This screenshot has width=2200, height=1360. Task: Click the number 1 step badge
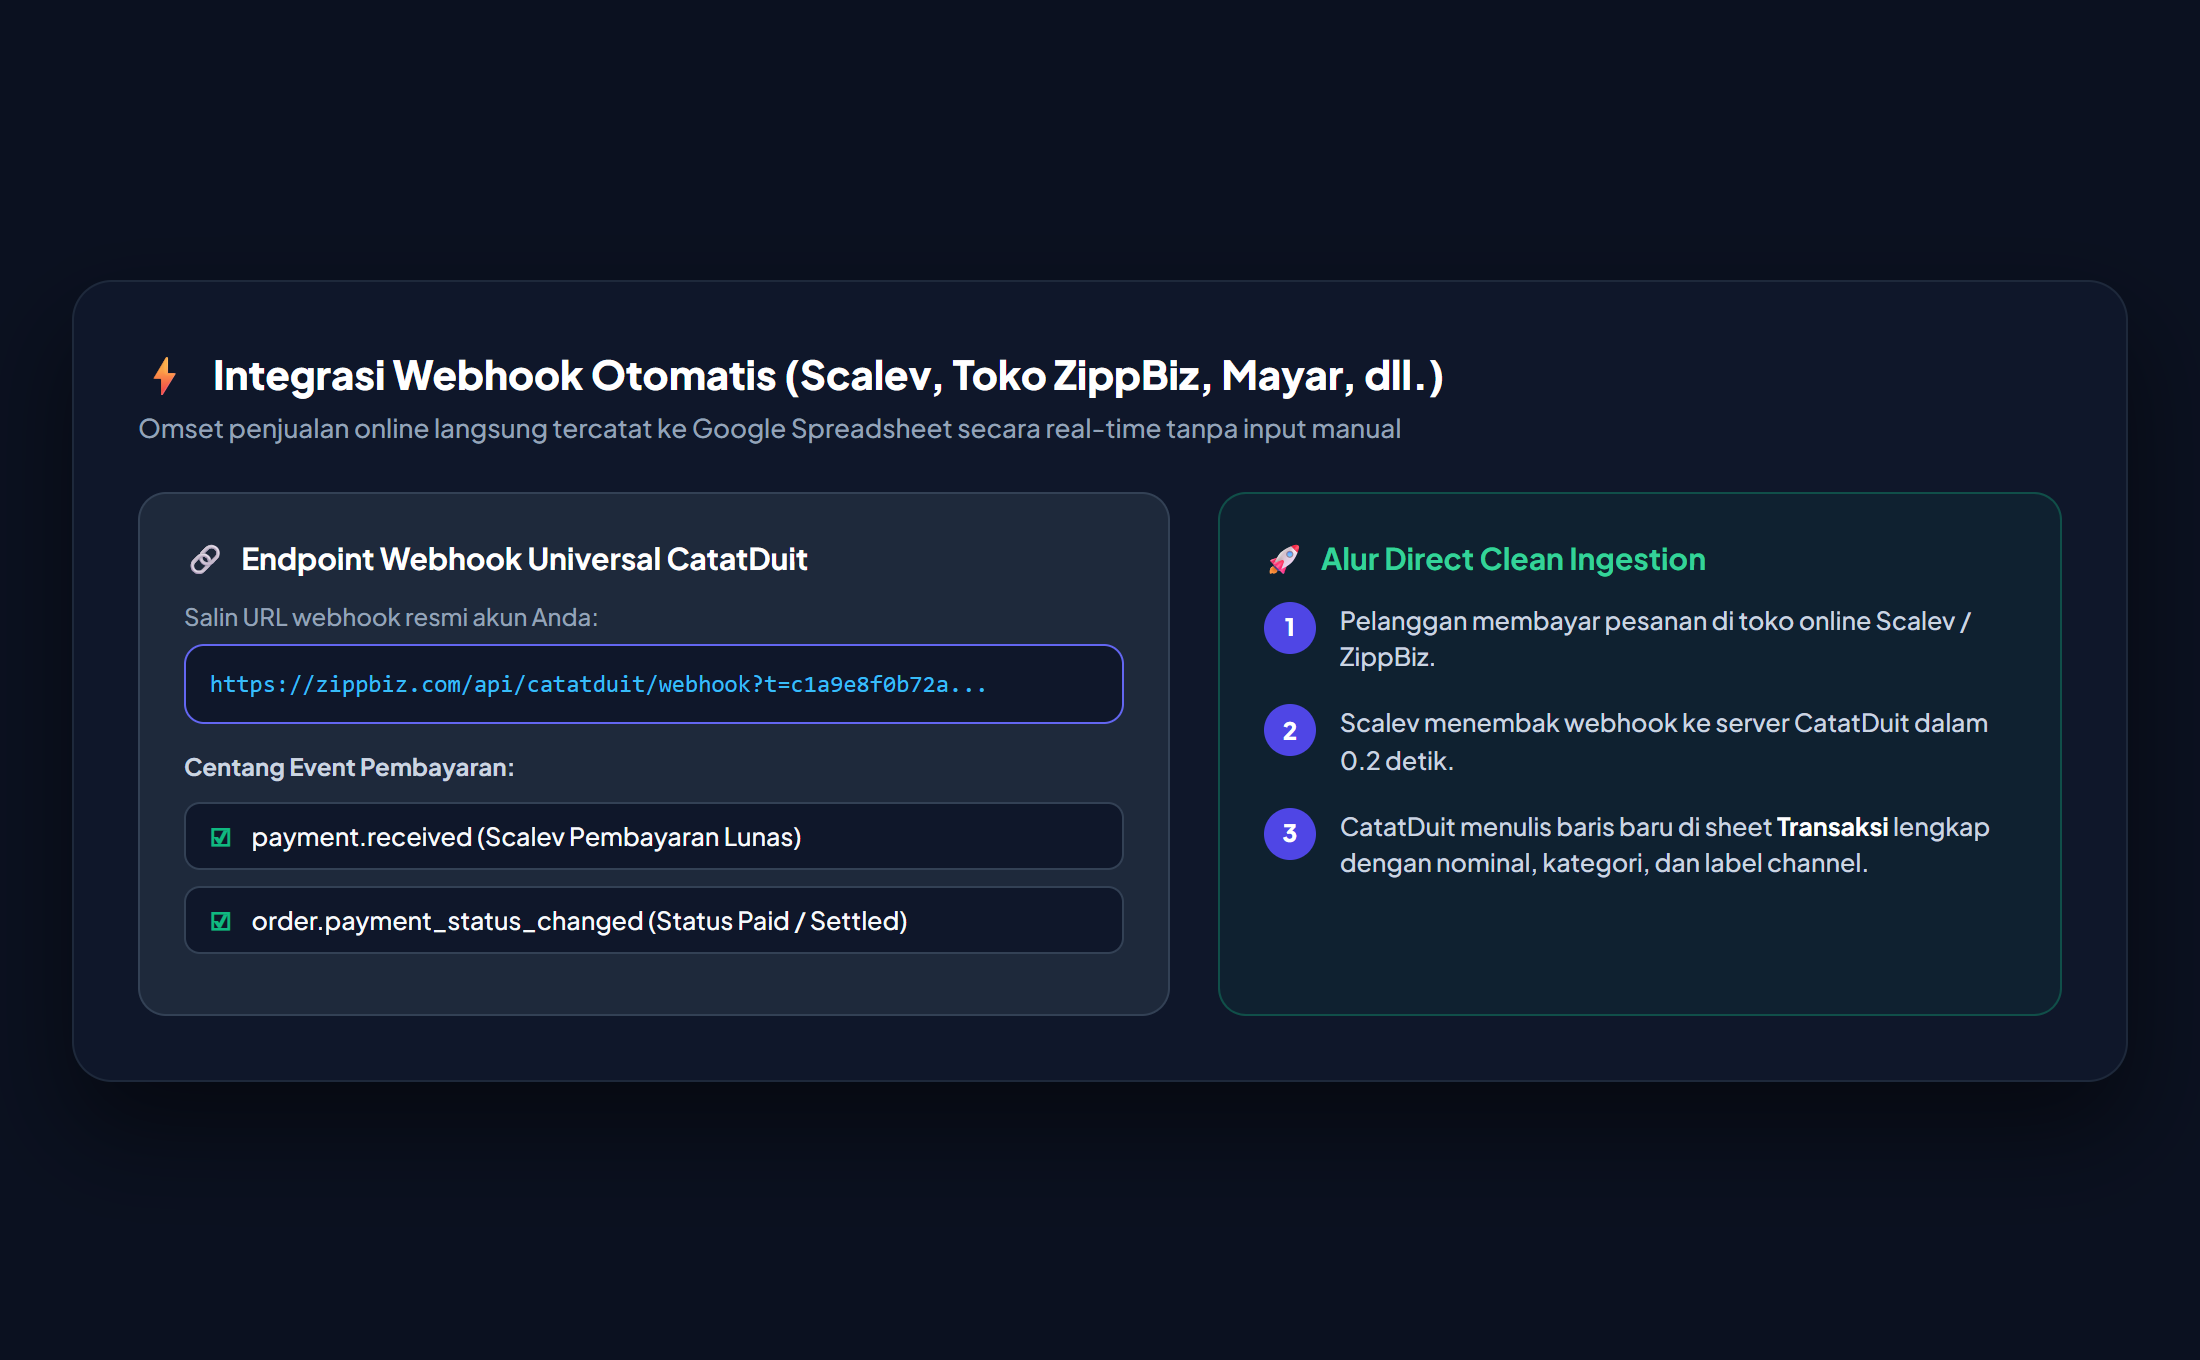(x=1290, y=628)
